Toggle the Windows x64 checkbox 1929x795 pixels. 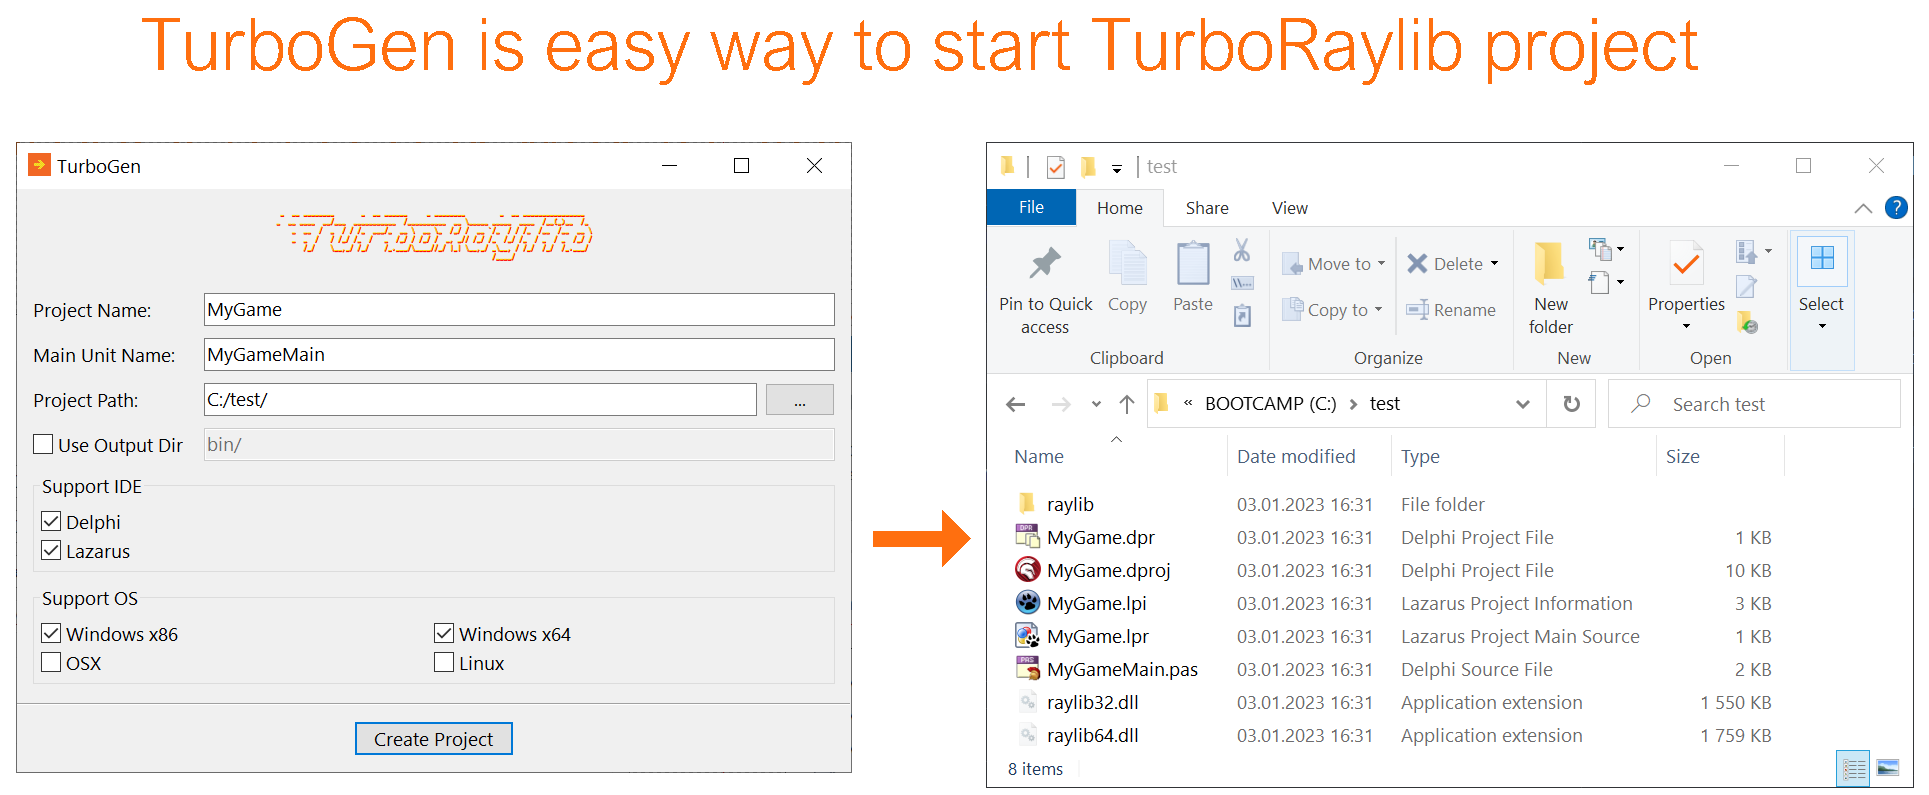pyautogui.click(x=444, y=633)
